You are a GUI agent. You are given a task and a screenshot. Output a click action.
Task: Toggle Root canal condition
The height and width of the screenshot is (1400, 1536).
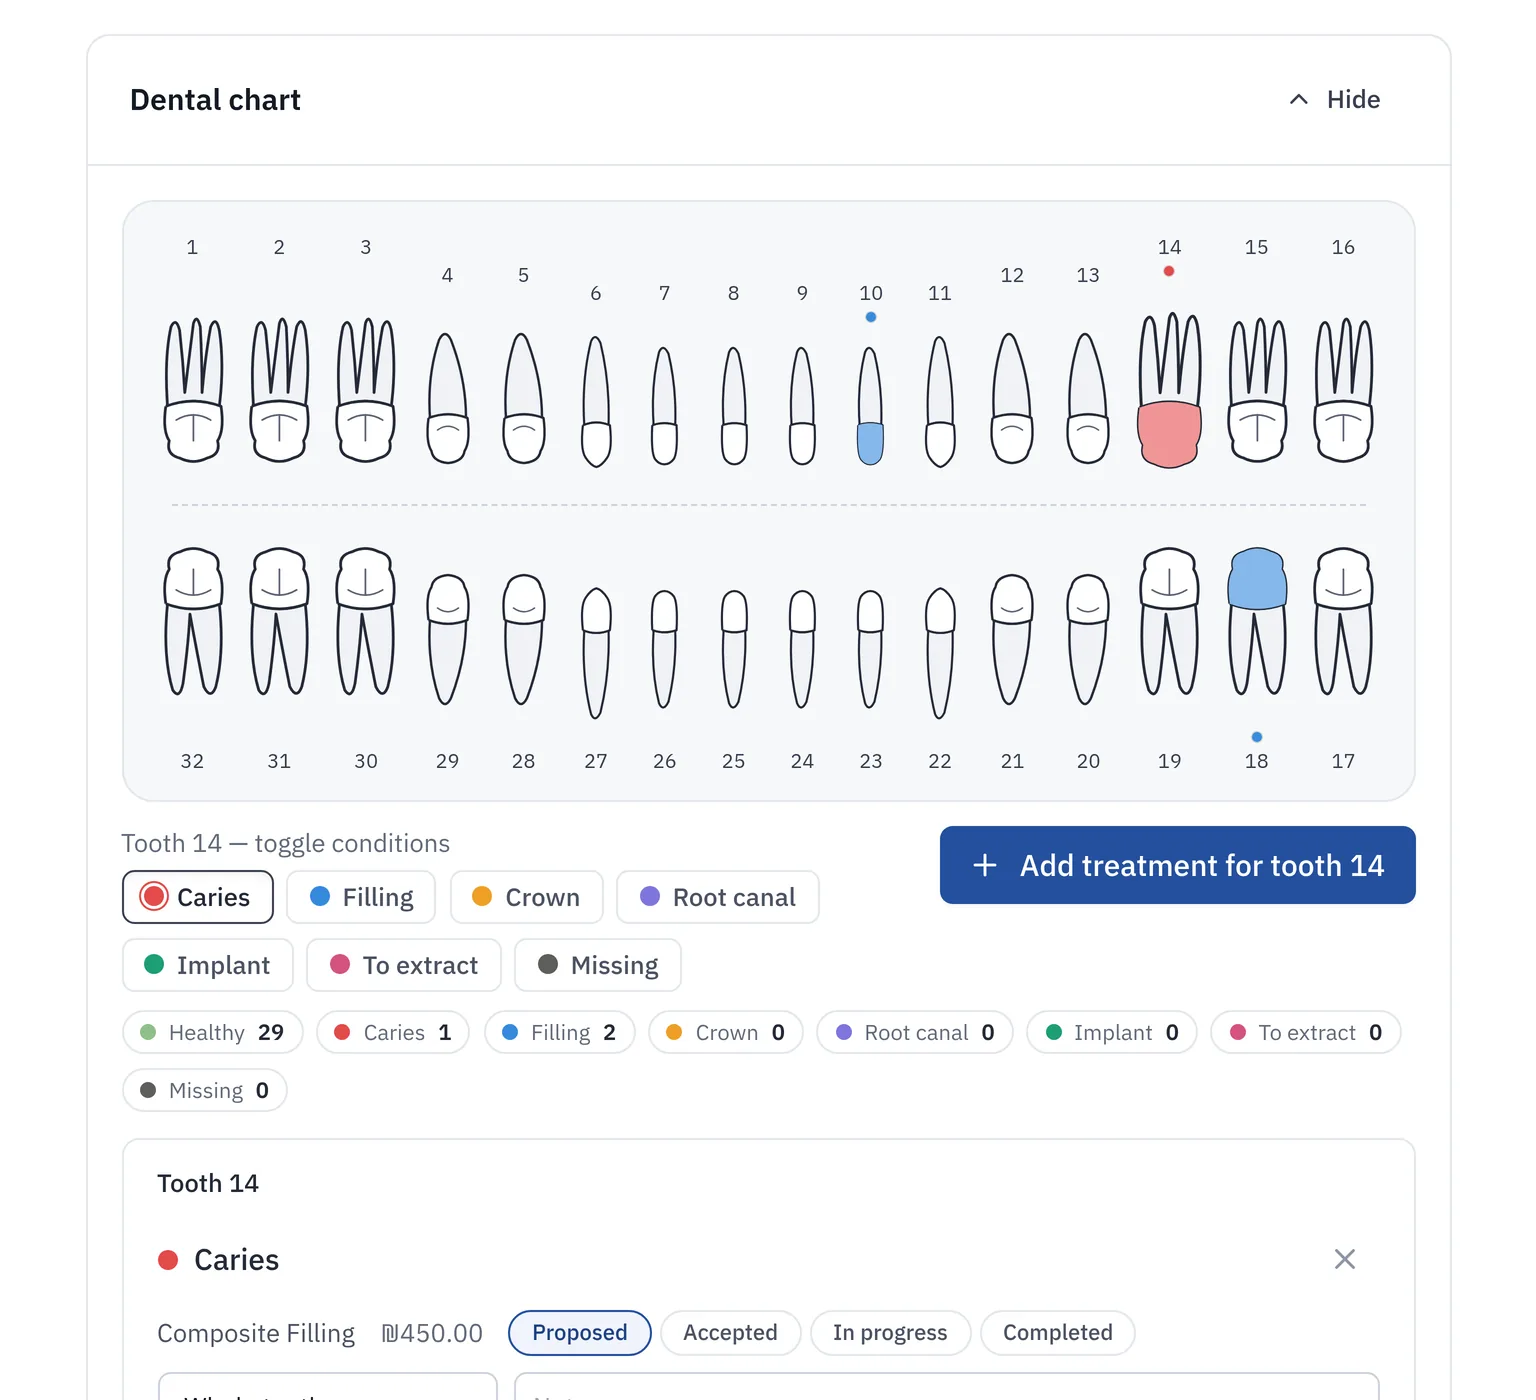[x=718, y=897]
